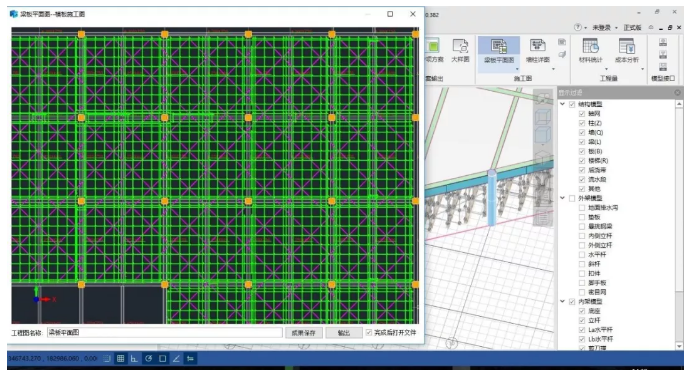The height and width of the screenshot is (378, 690).
Task: Click the top icon in 模型接口 group
Action: (x=663, y=42)
